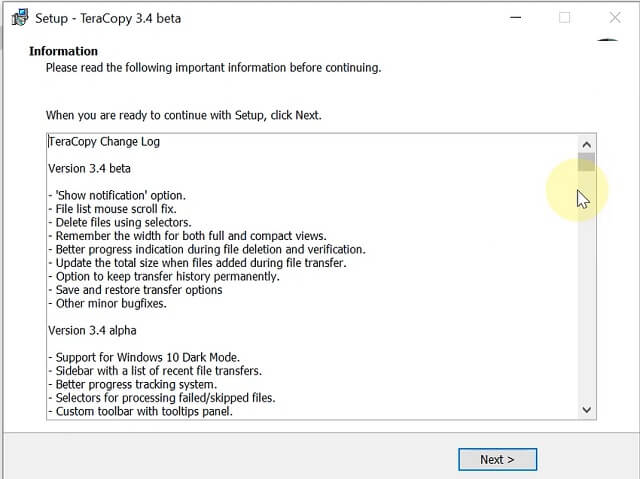Click line 'Other minor bugfixes.'
Viewport: 640px width, 479px height.
107,303
